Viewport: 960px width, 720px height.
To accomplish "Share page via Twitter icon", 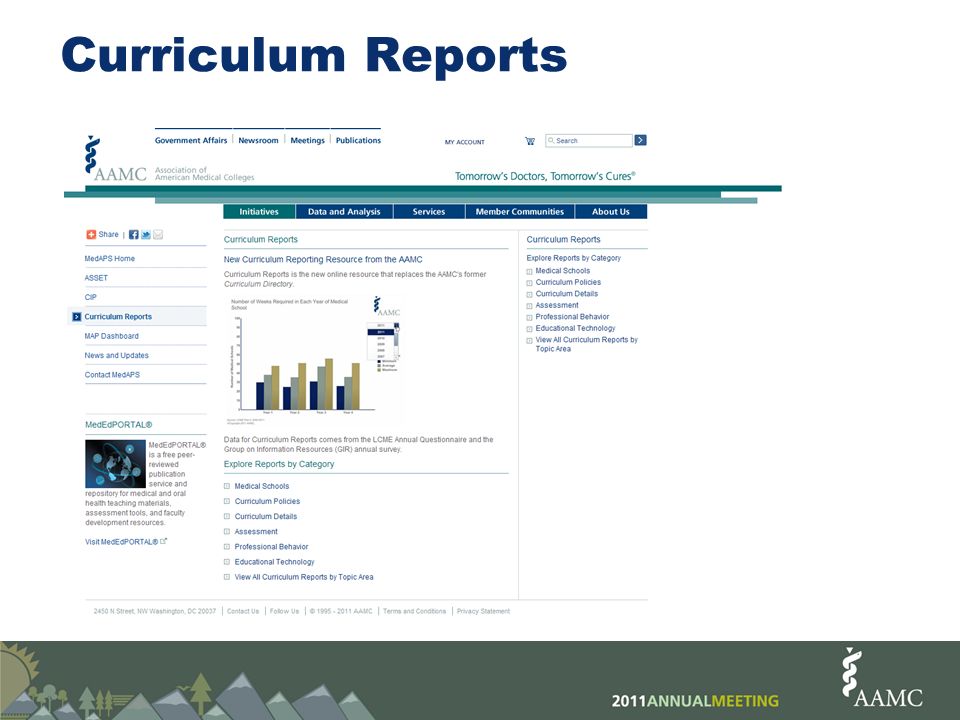I will (x=146, y=234).
